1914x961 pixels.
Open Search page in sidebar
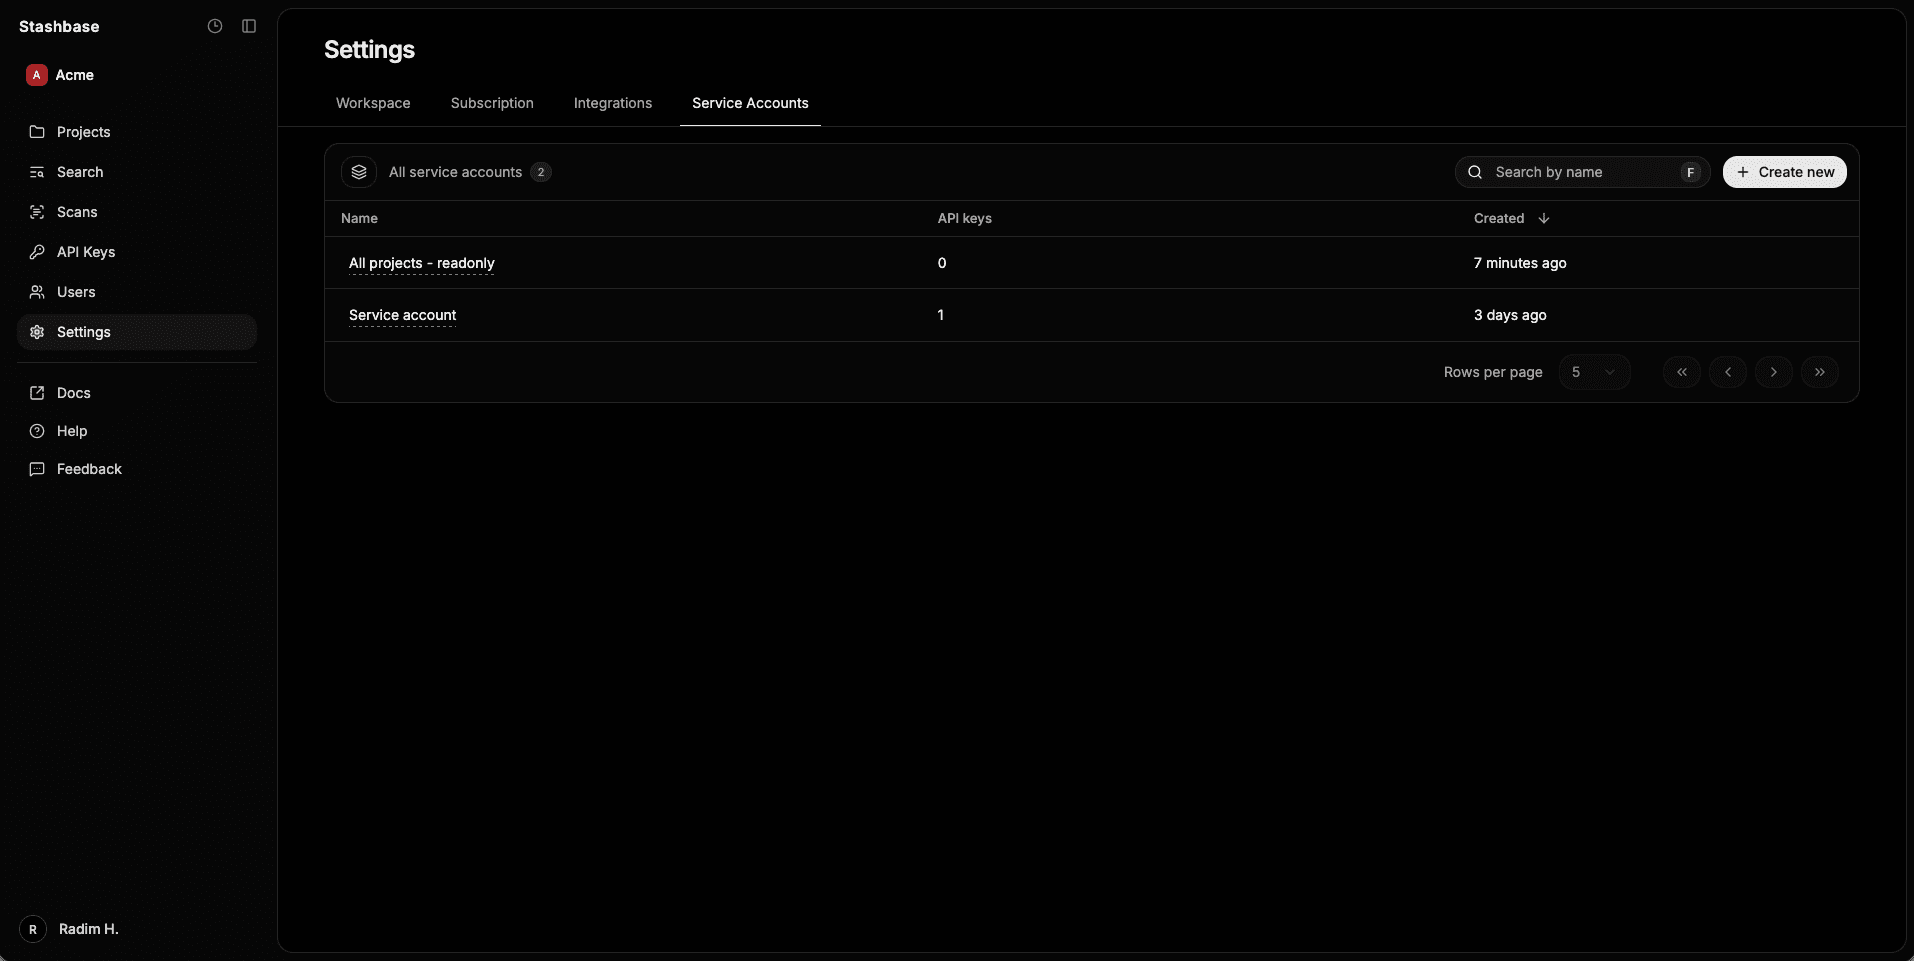137,172
